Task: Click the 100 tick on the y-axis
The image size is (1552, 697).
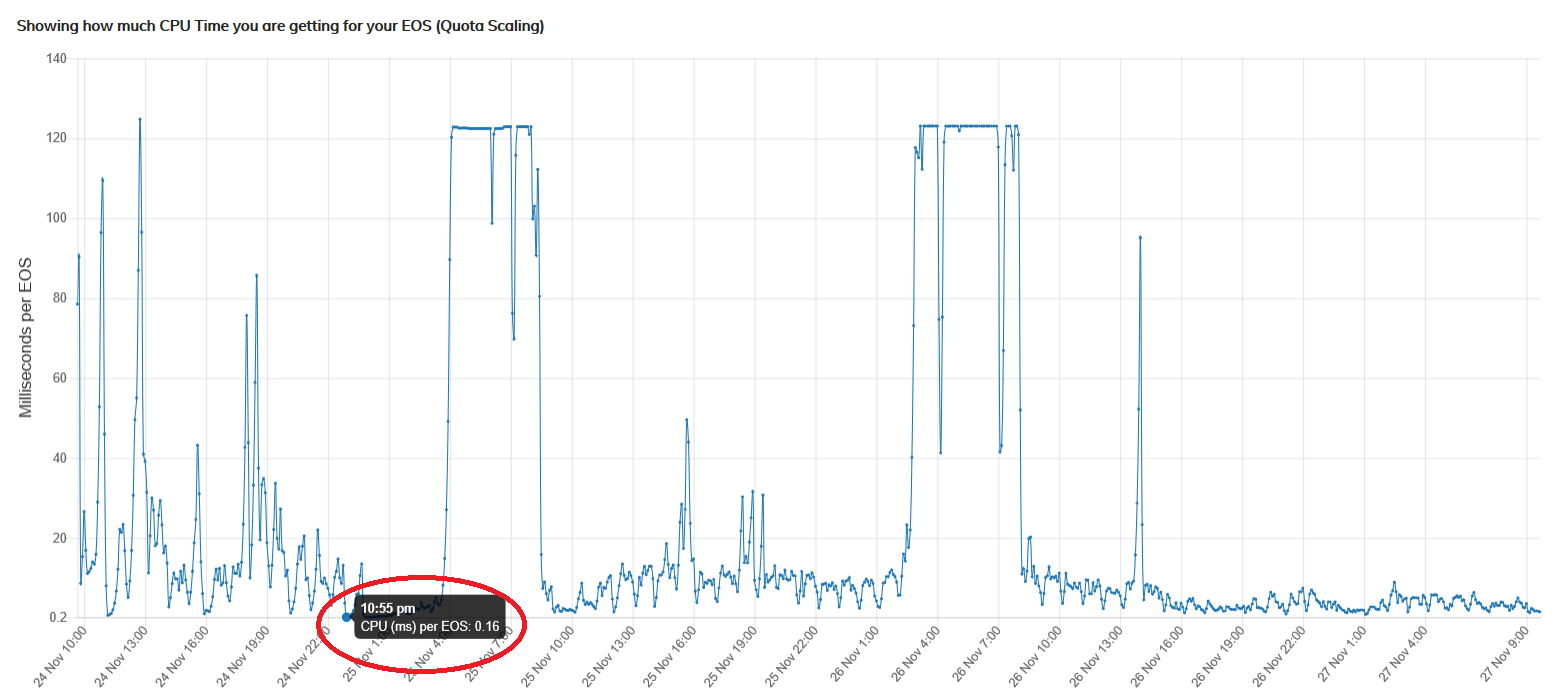Action: coord(56,218)
